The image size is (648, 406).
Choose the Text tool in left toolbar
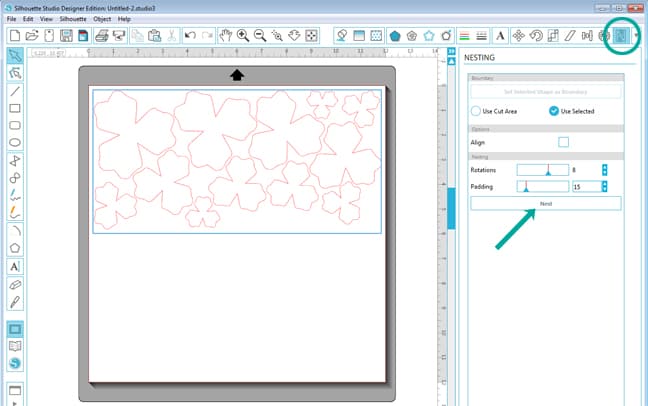(x=15, y=267)
